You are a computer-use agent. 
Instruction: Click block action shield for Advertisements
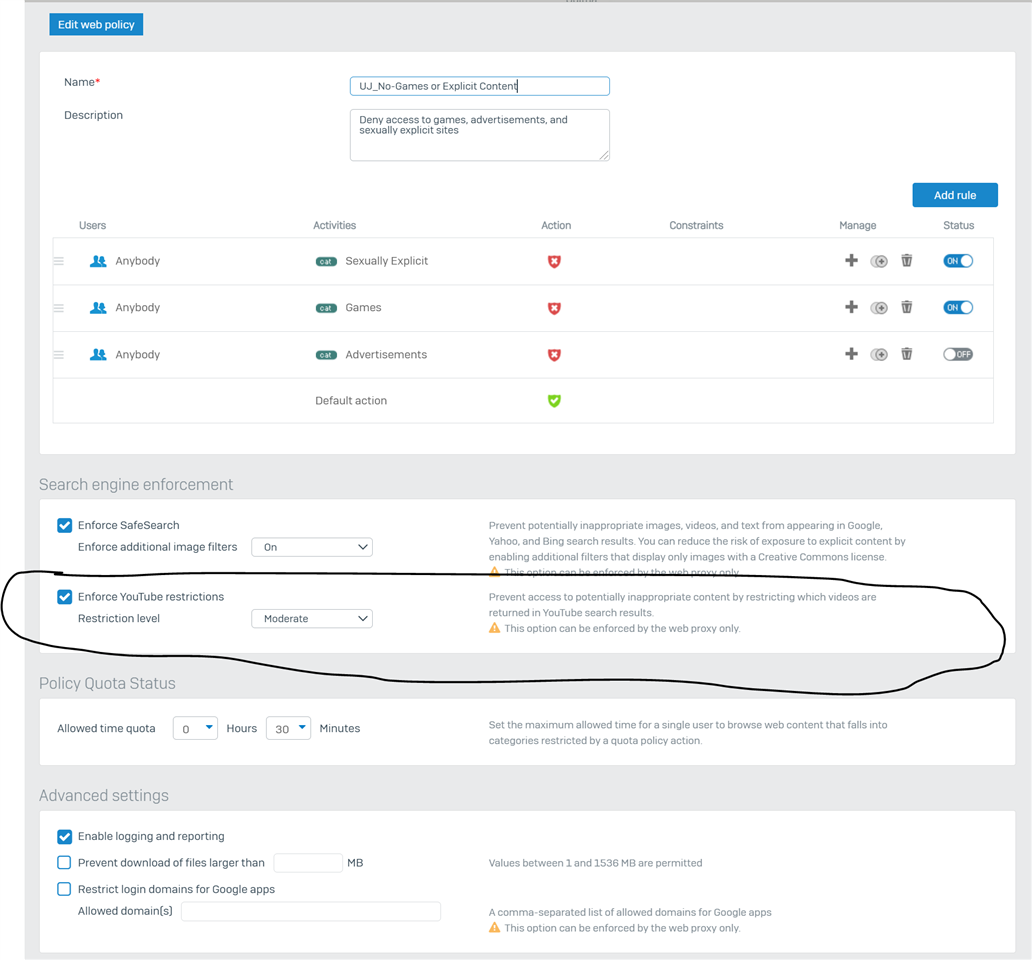[554, 355]
